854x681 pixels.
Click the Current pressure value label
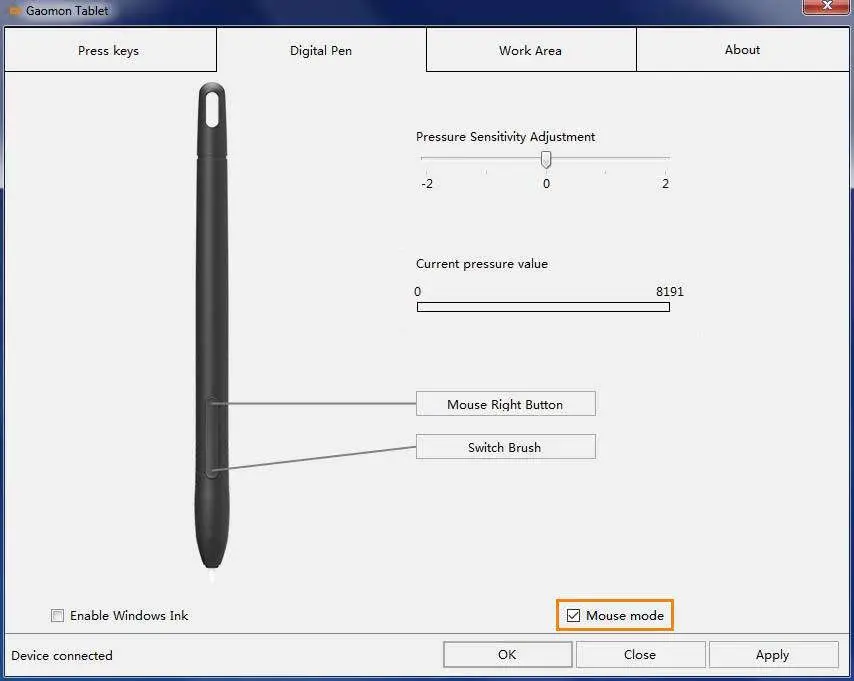pyautogui.click(x=482, y=264)
